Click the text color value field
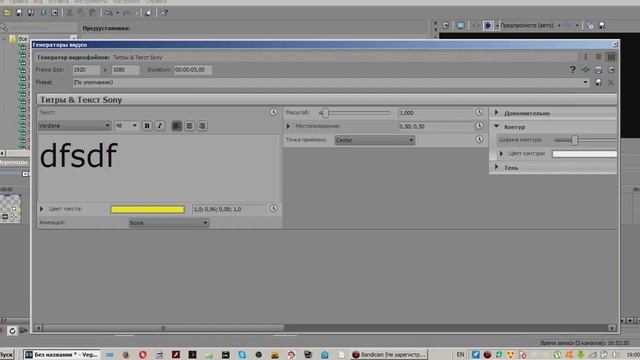 pos(229,209)
